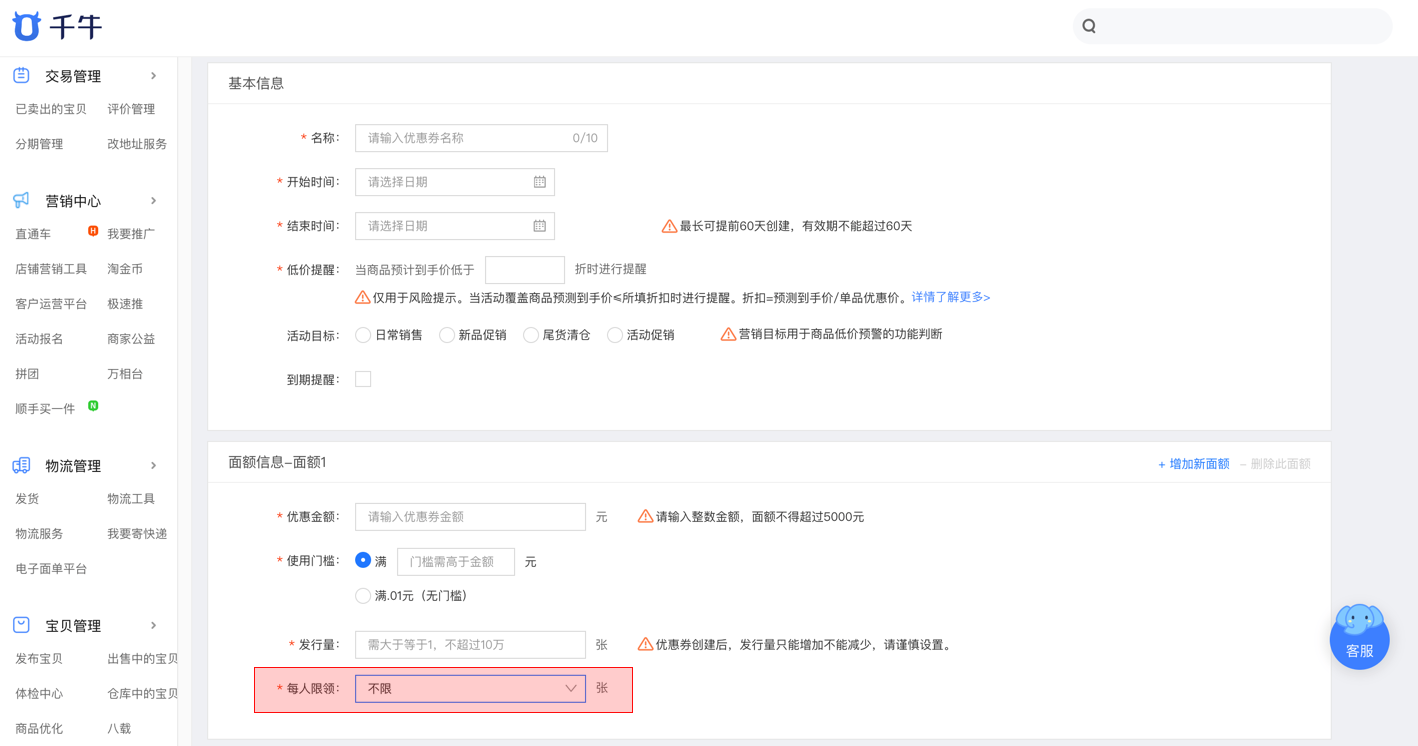Open 改地址服务 sidebar item
1418x746 pixels.
tap(137, 144)
